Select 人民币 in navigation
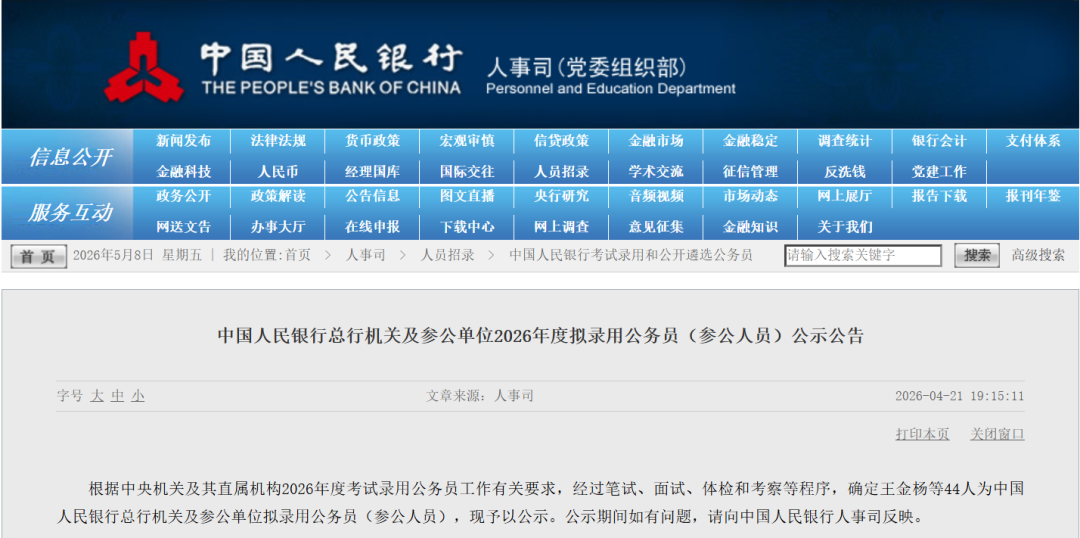The width and height of the screenshot is (1080, 538). pyautogui.click(x=278, y=172)
